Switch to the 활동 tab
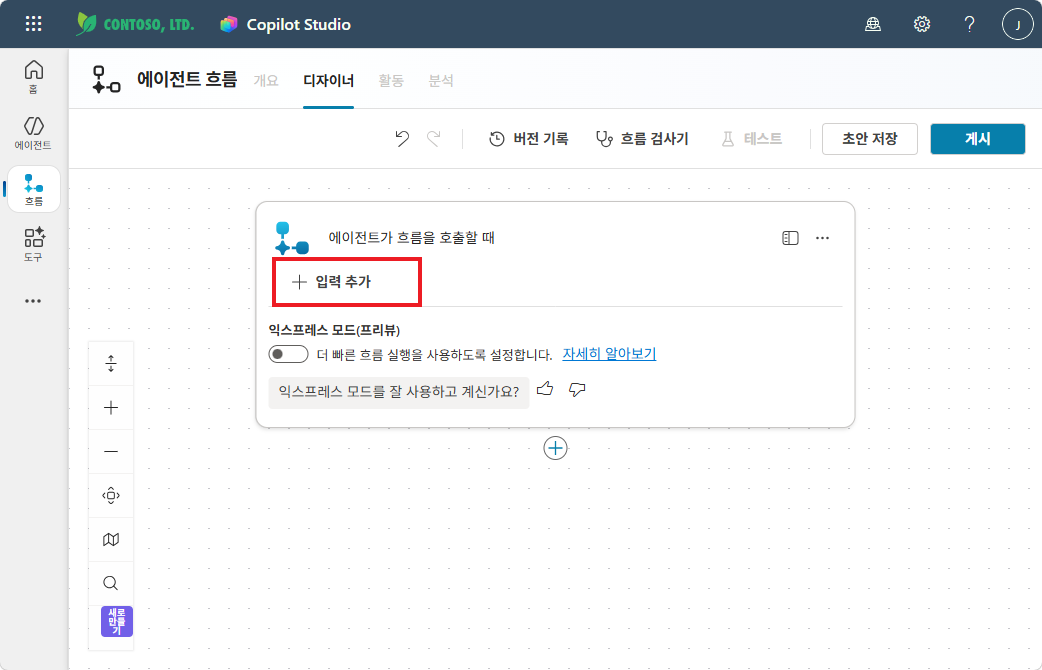The width and height of the screenshot is (1042, 670). tap(391, 80)
